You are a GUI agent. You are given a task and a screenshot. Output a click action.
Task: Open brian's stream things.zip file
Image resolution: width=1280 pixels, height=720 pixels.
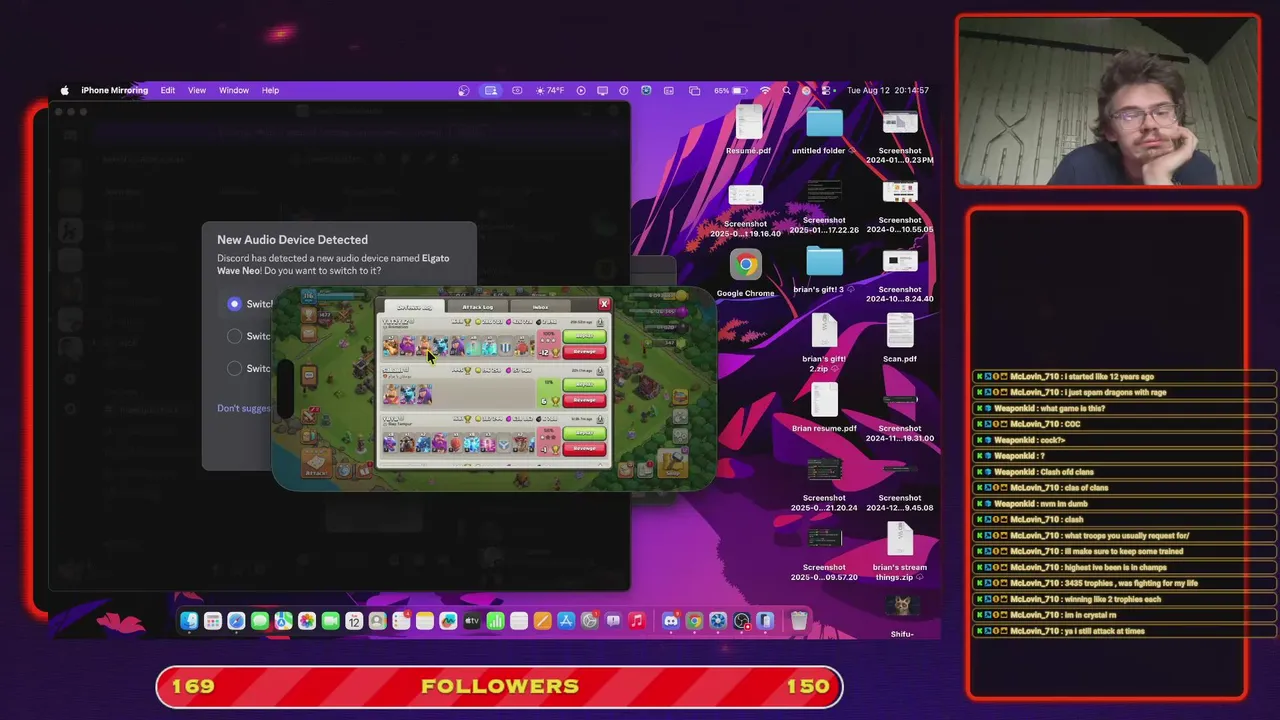(900, 551)
